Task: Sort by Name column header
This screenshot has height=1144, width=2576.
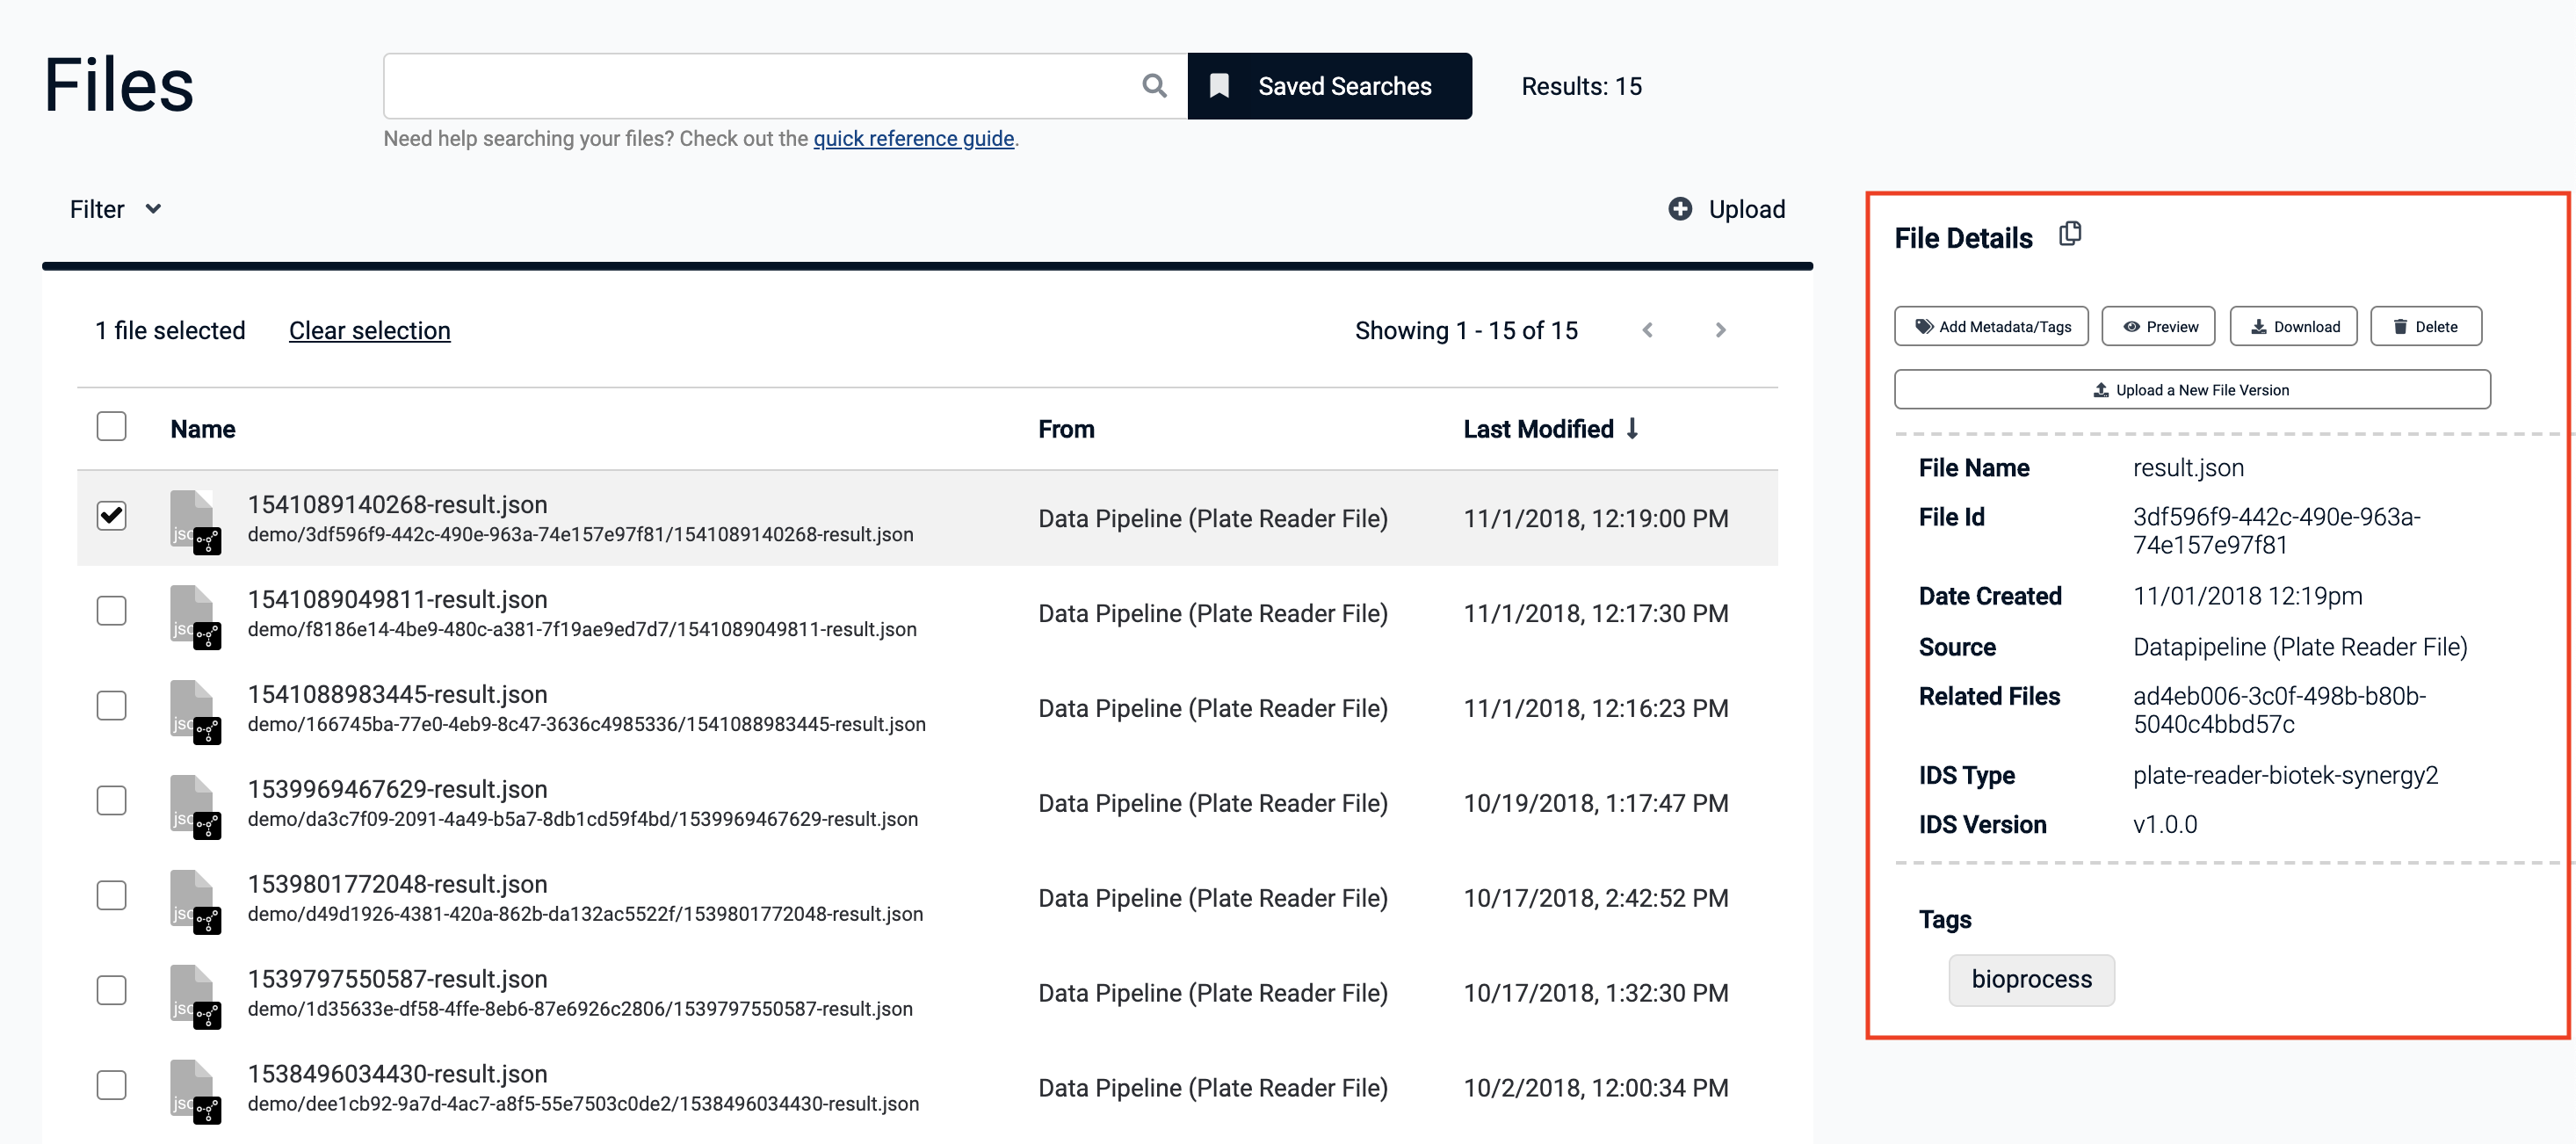Action: (202, 429)
